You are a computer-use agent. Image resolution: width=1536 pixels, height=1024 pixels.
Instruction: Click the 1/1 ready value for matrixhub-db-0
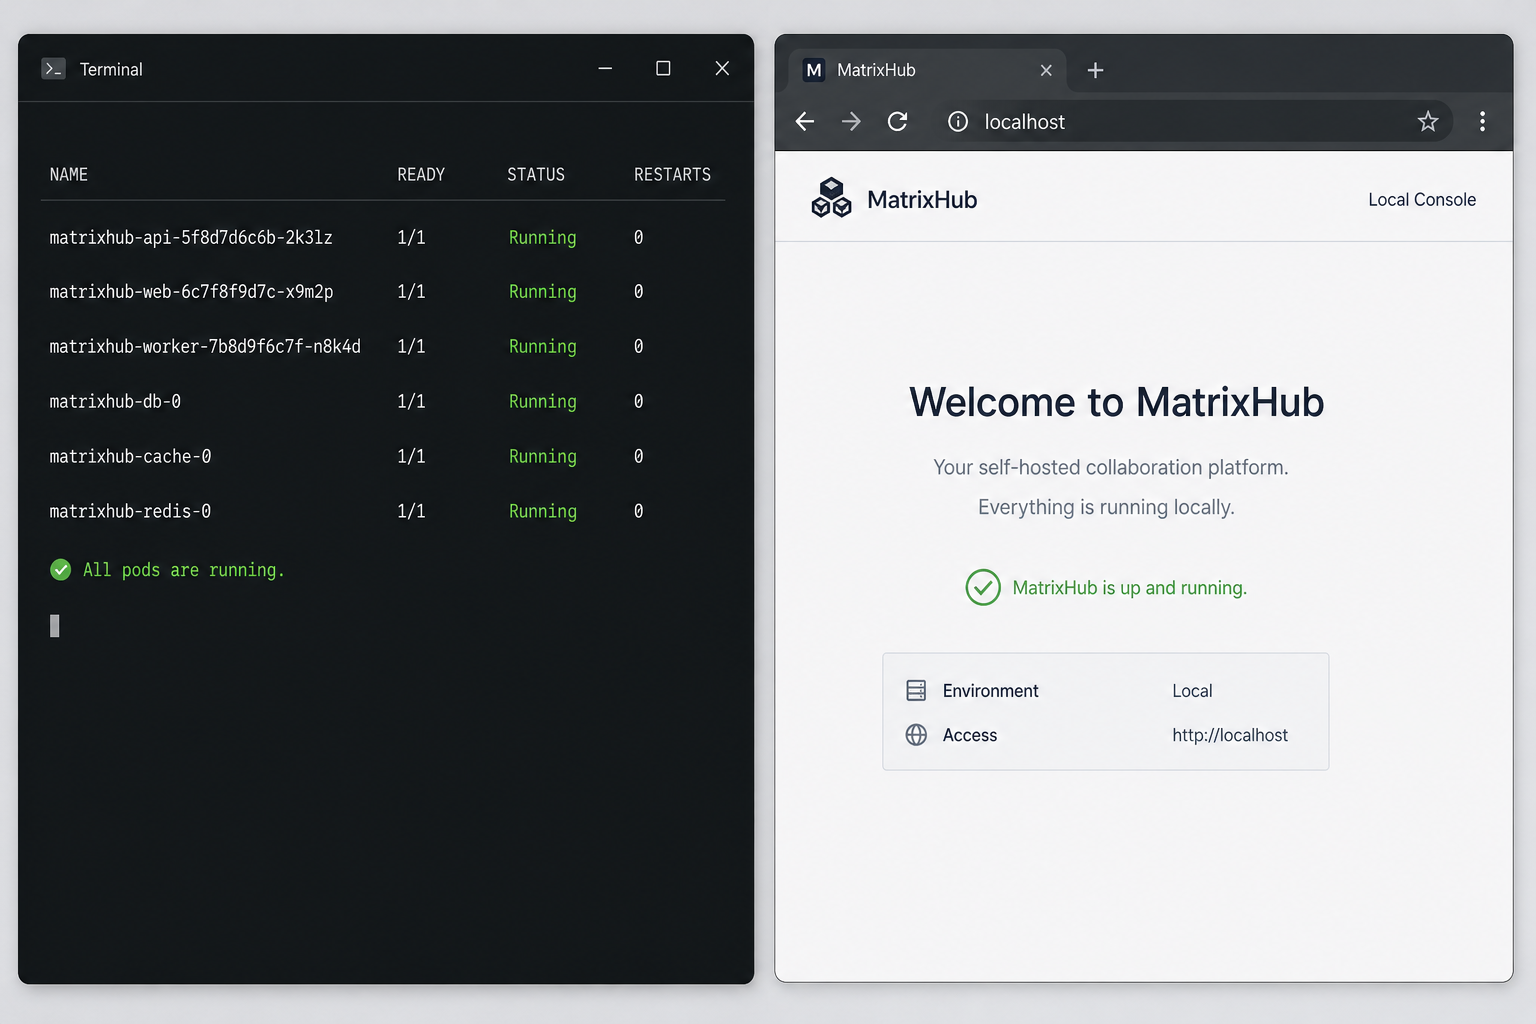point(411,402)
